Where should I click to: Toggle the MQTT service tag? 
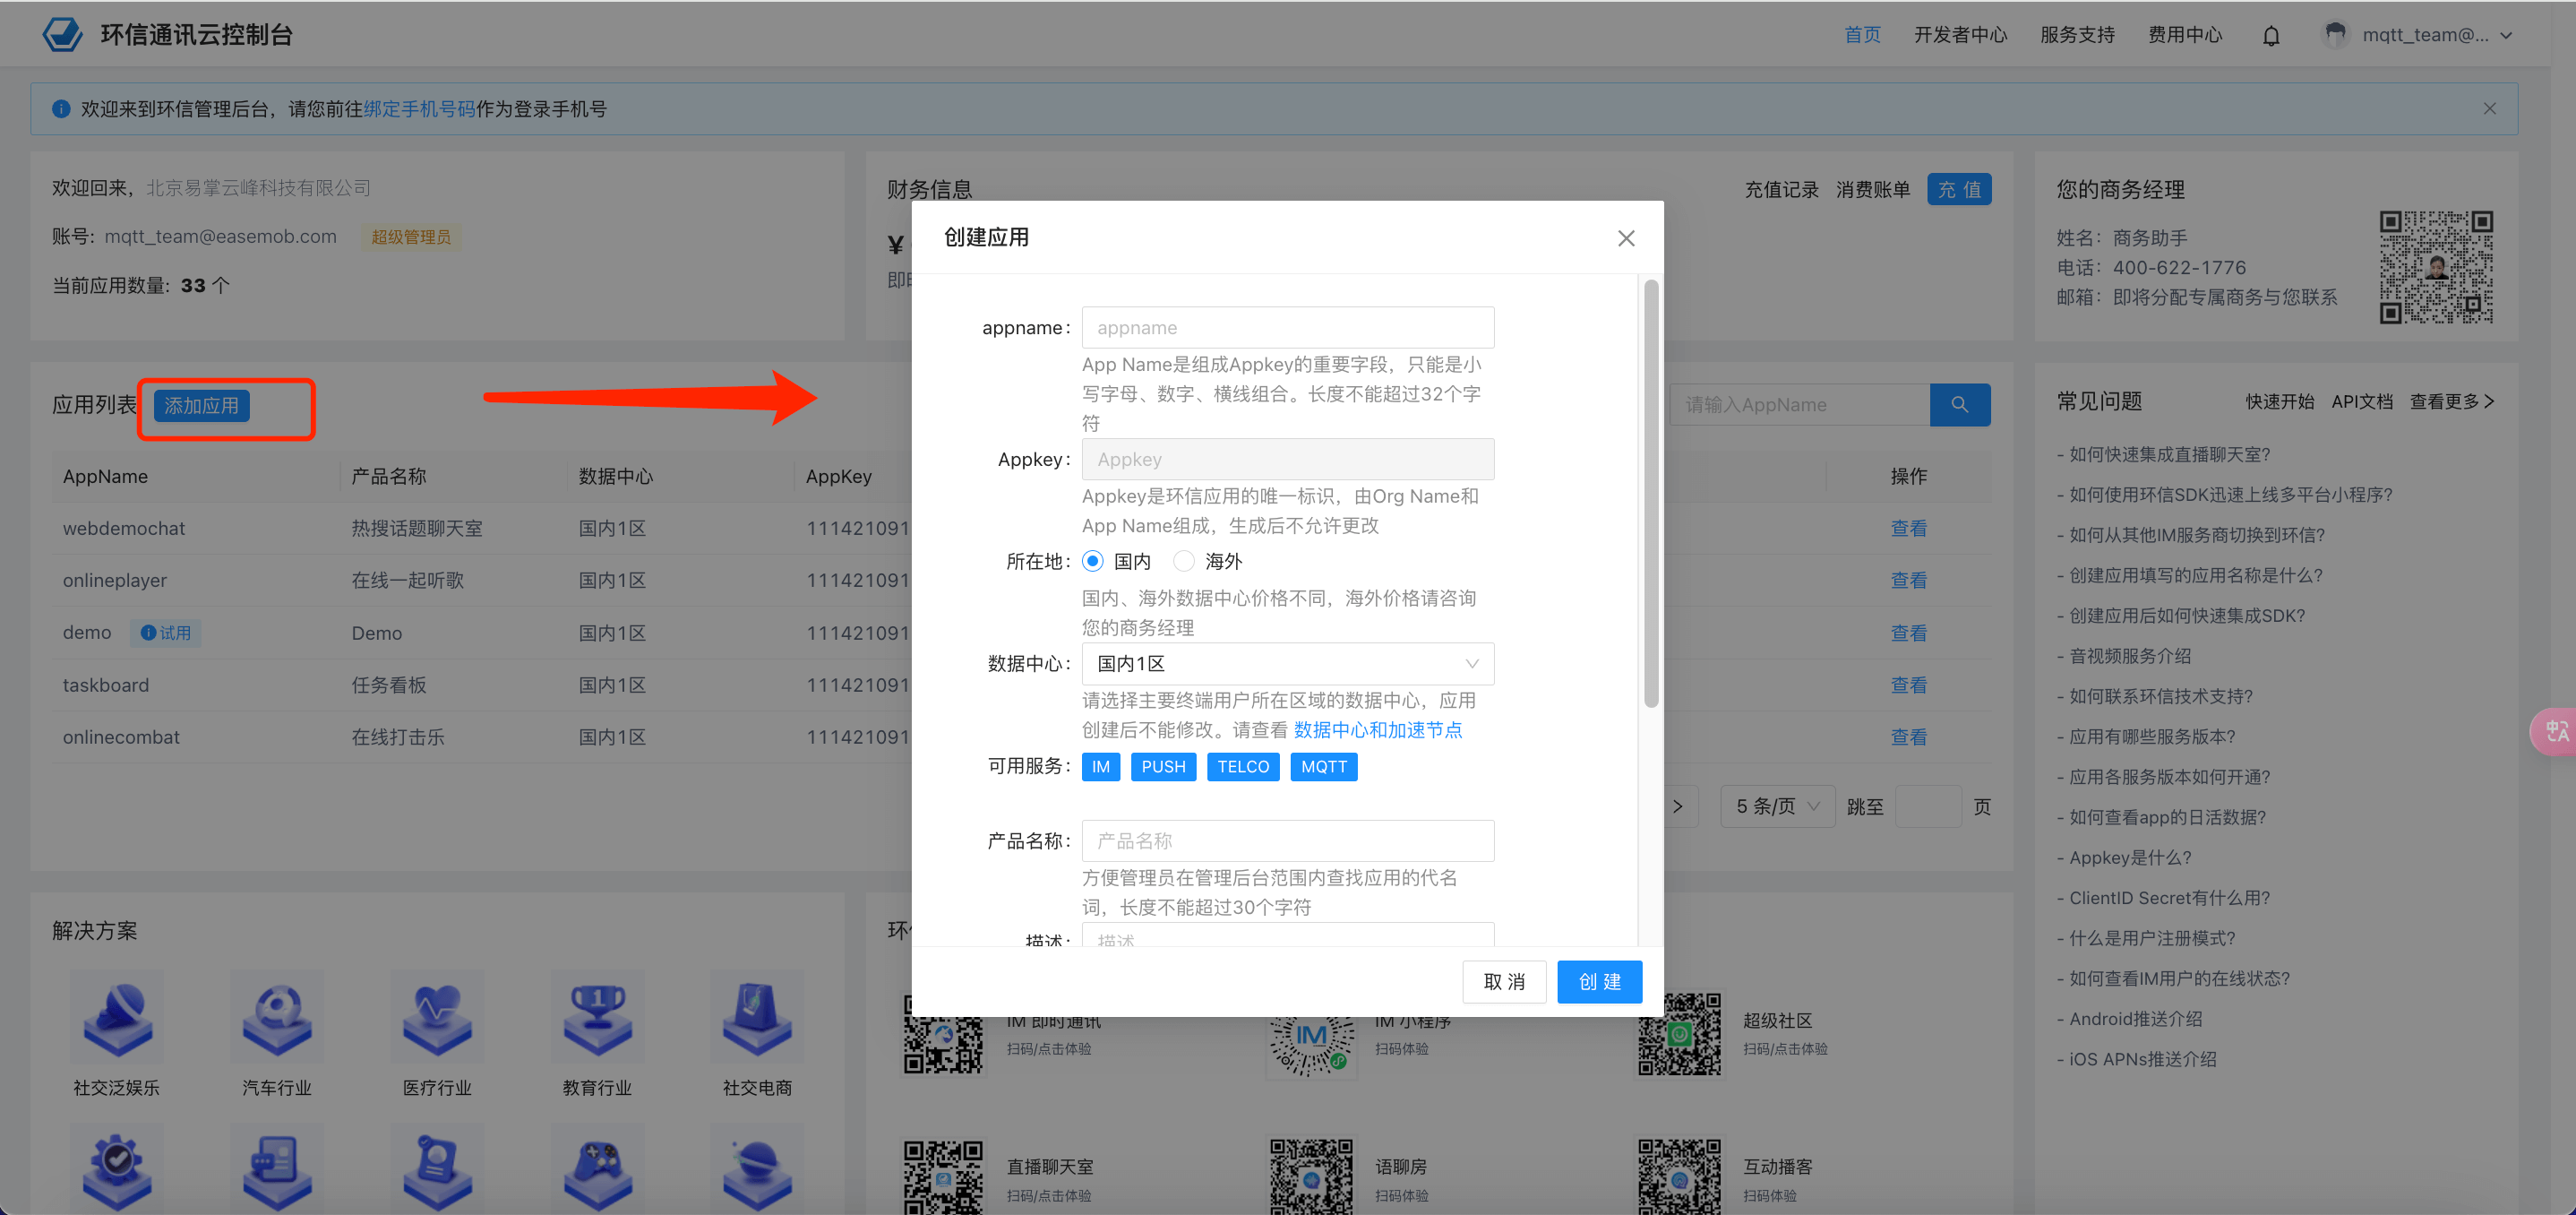[x=1324, y=767]
